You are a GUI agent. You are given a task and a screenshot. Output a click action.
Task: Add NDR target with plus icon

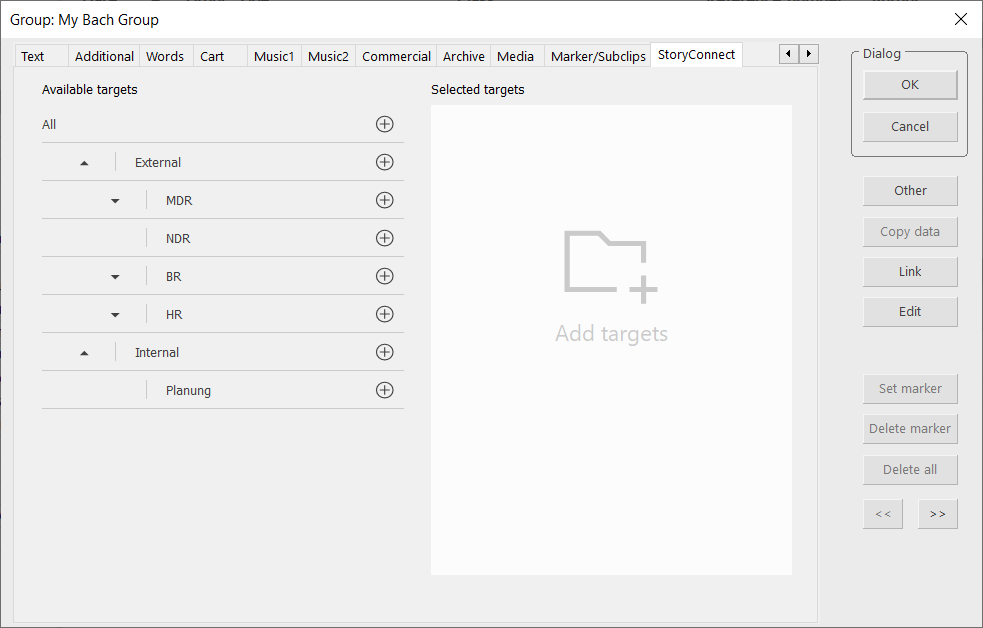[x=384, y=238]
